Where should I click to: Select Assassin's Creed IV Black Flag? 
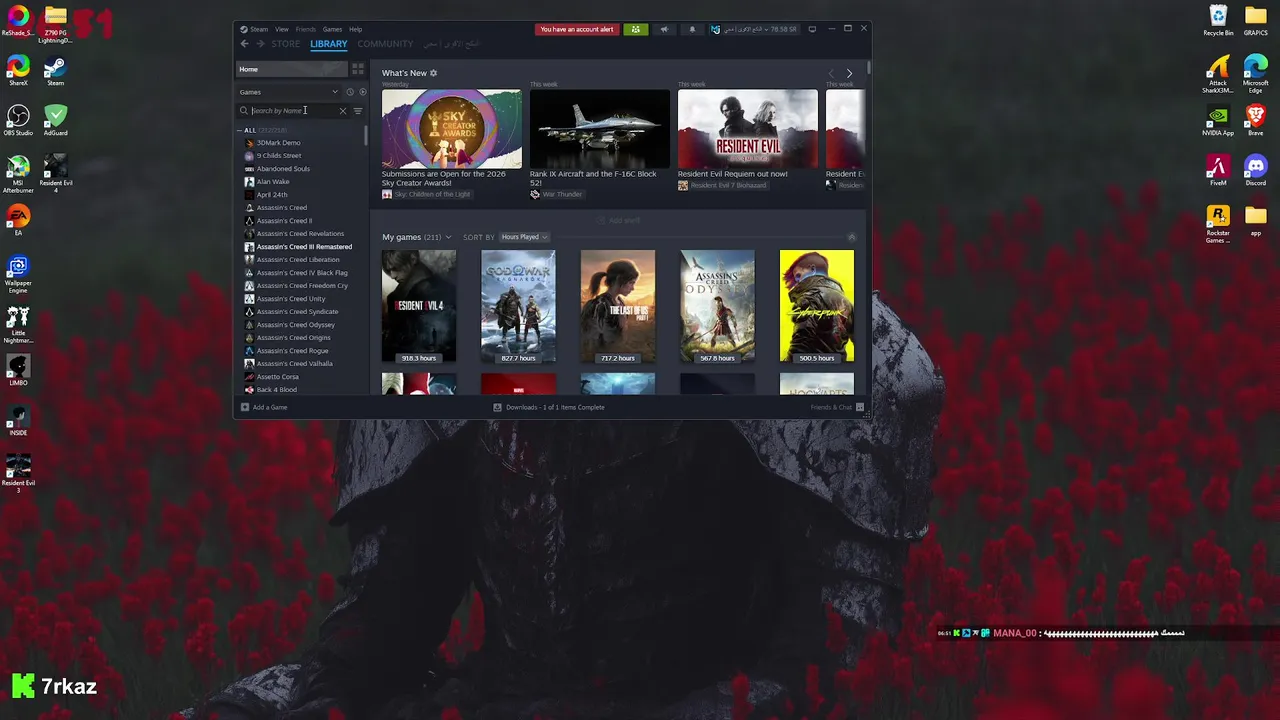click(302, 273)
